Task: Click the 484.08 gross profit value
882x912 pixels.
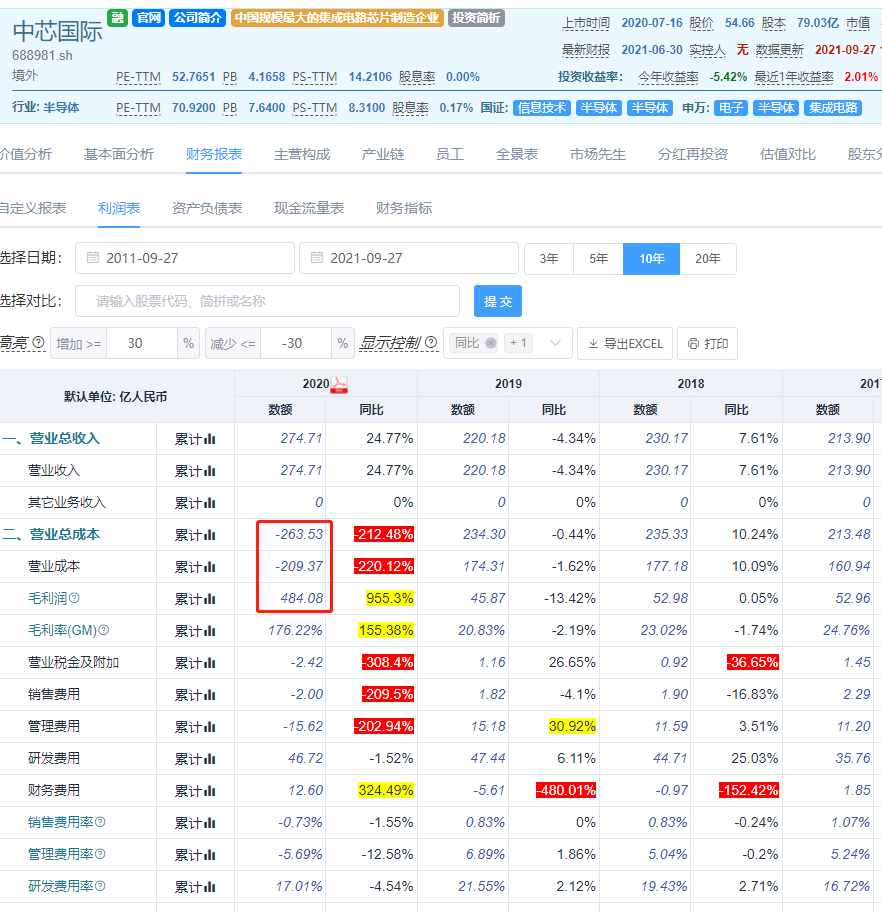Action: click(301, 598)
